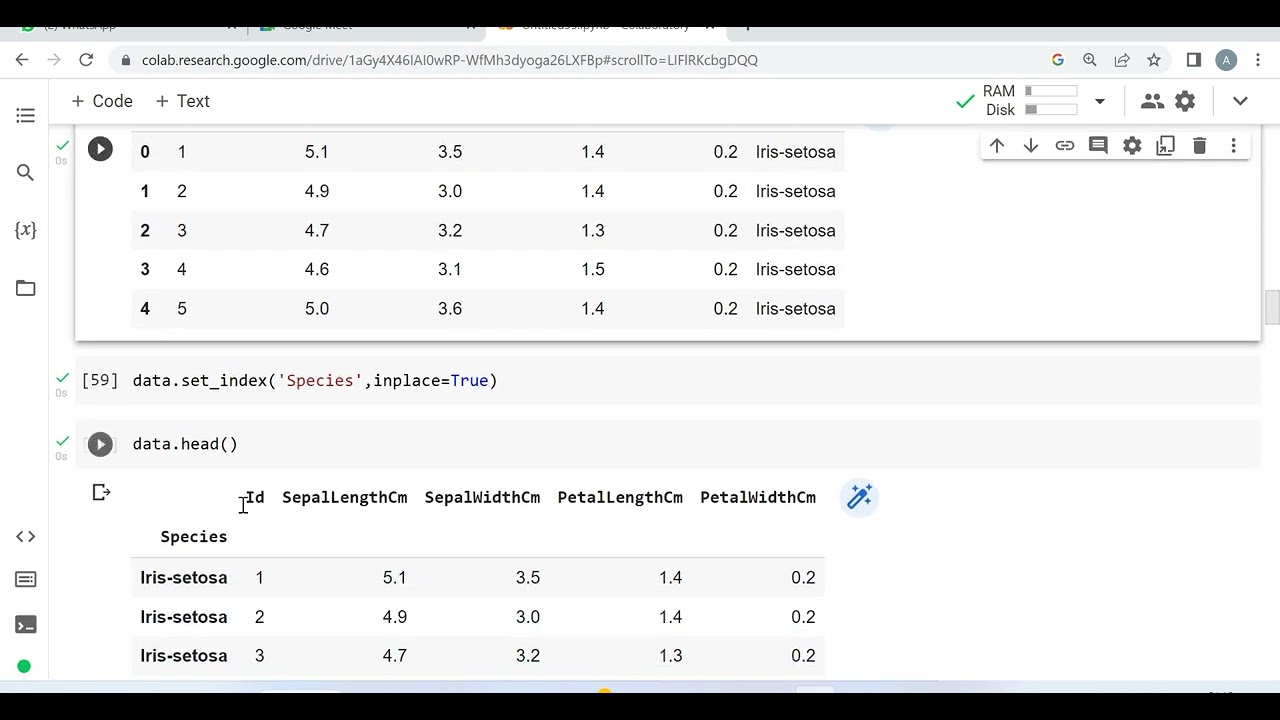This screenshot has height=720, width=1280.
Task: Open the search (find and replace) sidebar icon
Action: click(x=26, y=173)
